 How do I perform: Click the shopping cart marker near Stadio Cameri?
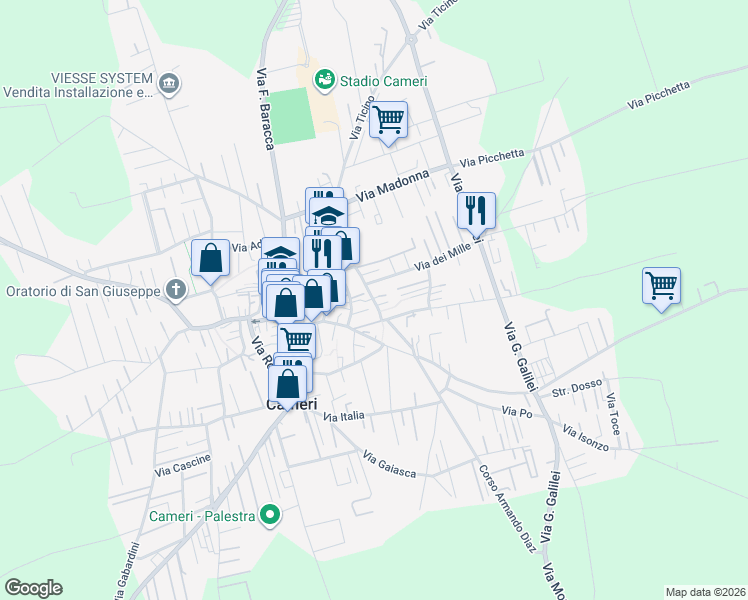388,121
